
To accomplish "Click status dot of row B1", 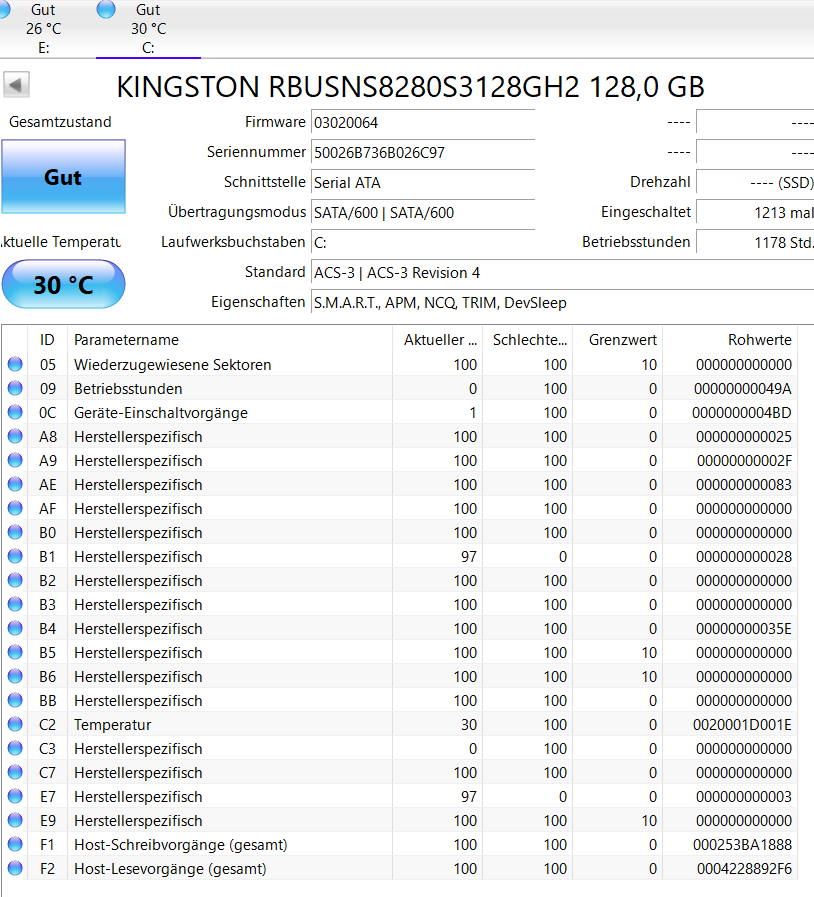I will tap(15, 556).
